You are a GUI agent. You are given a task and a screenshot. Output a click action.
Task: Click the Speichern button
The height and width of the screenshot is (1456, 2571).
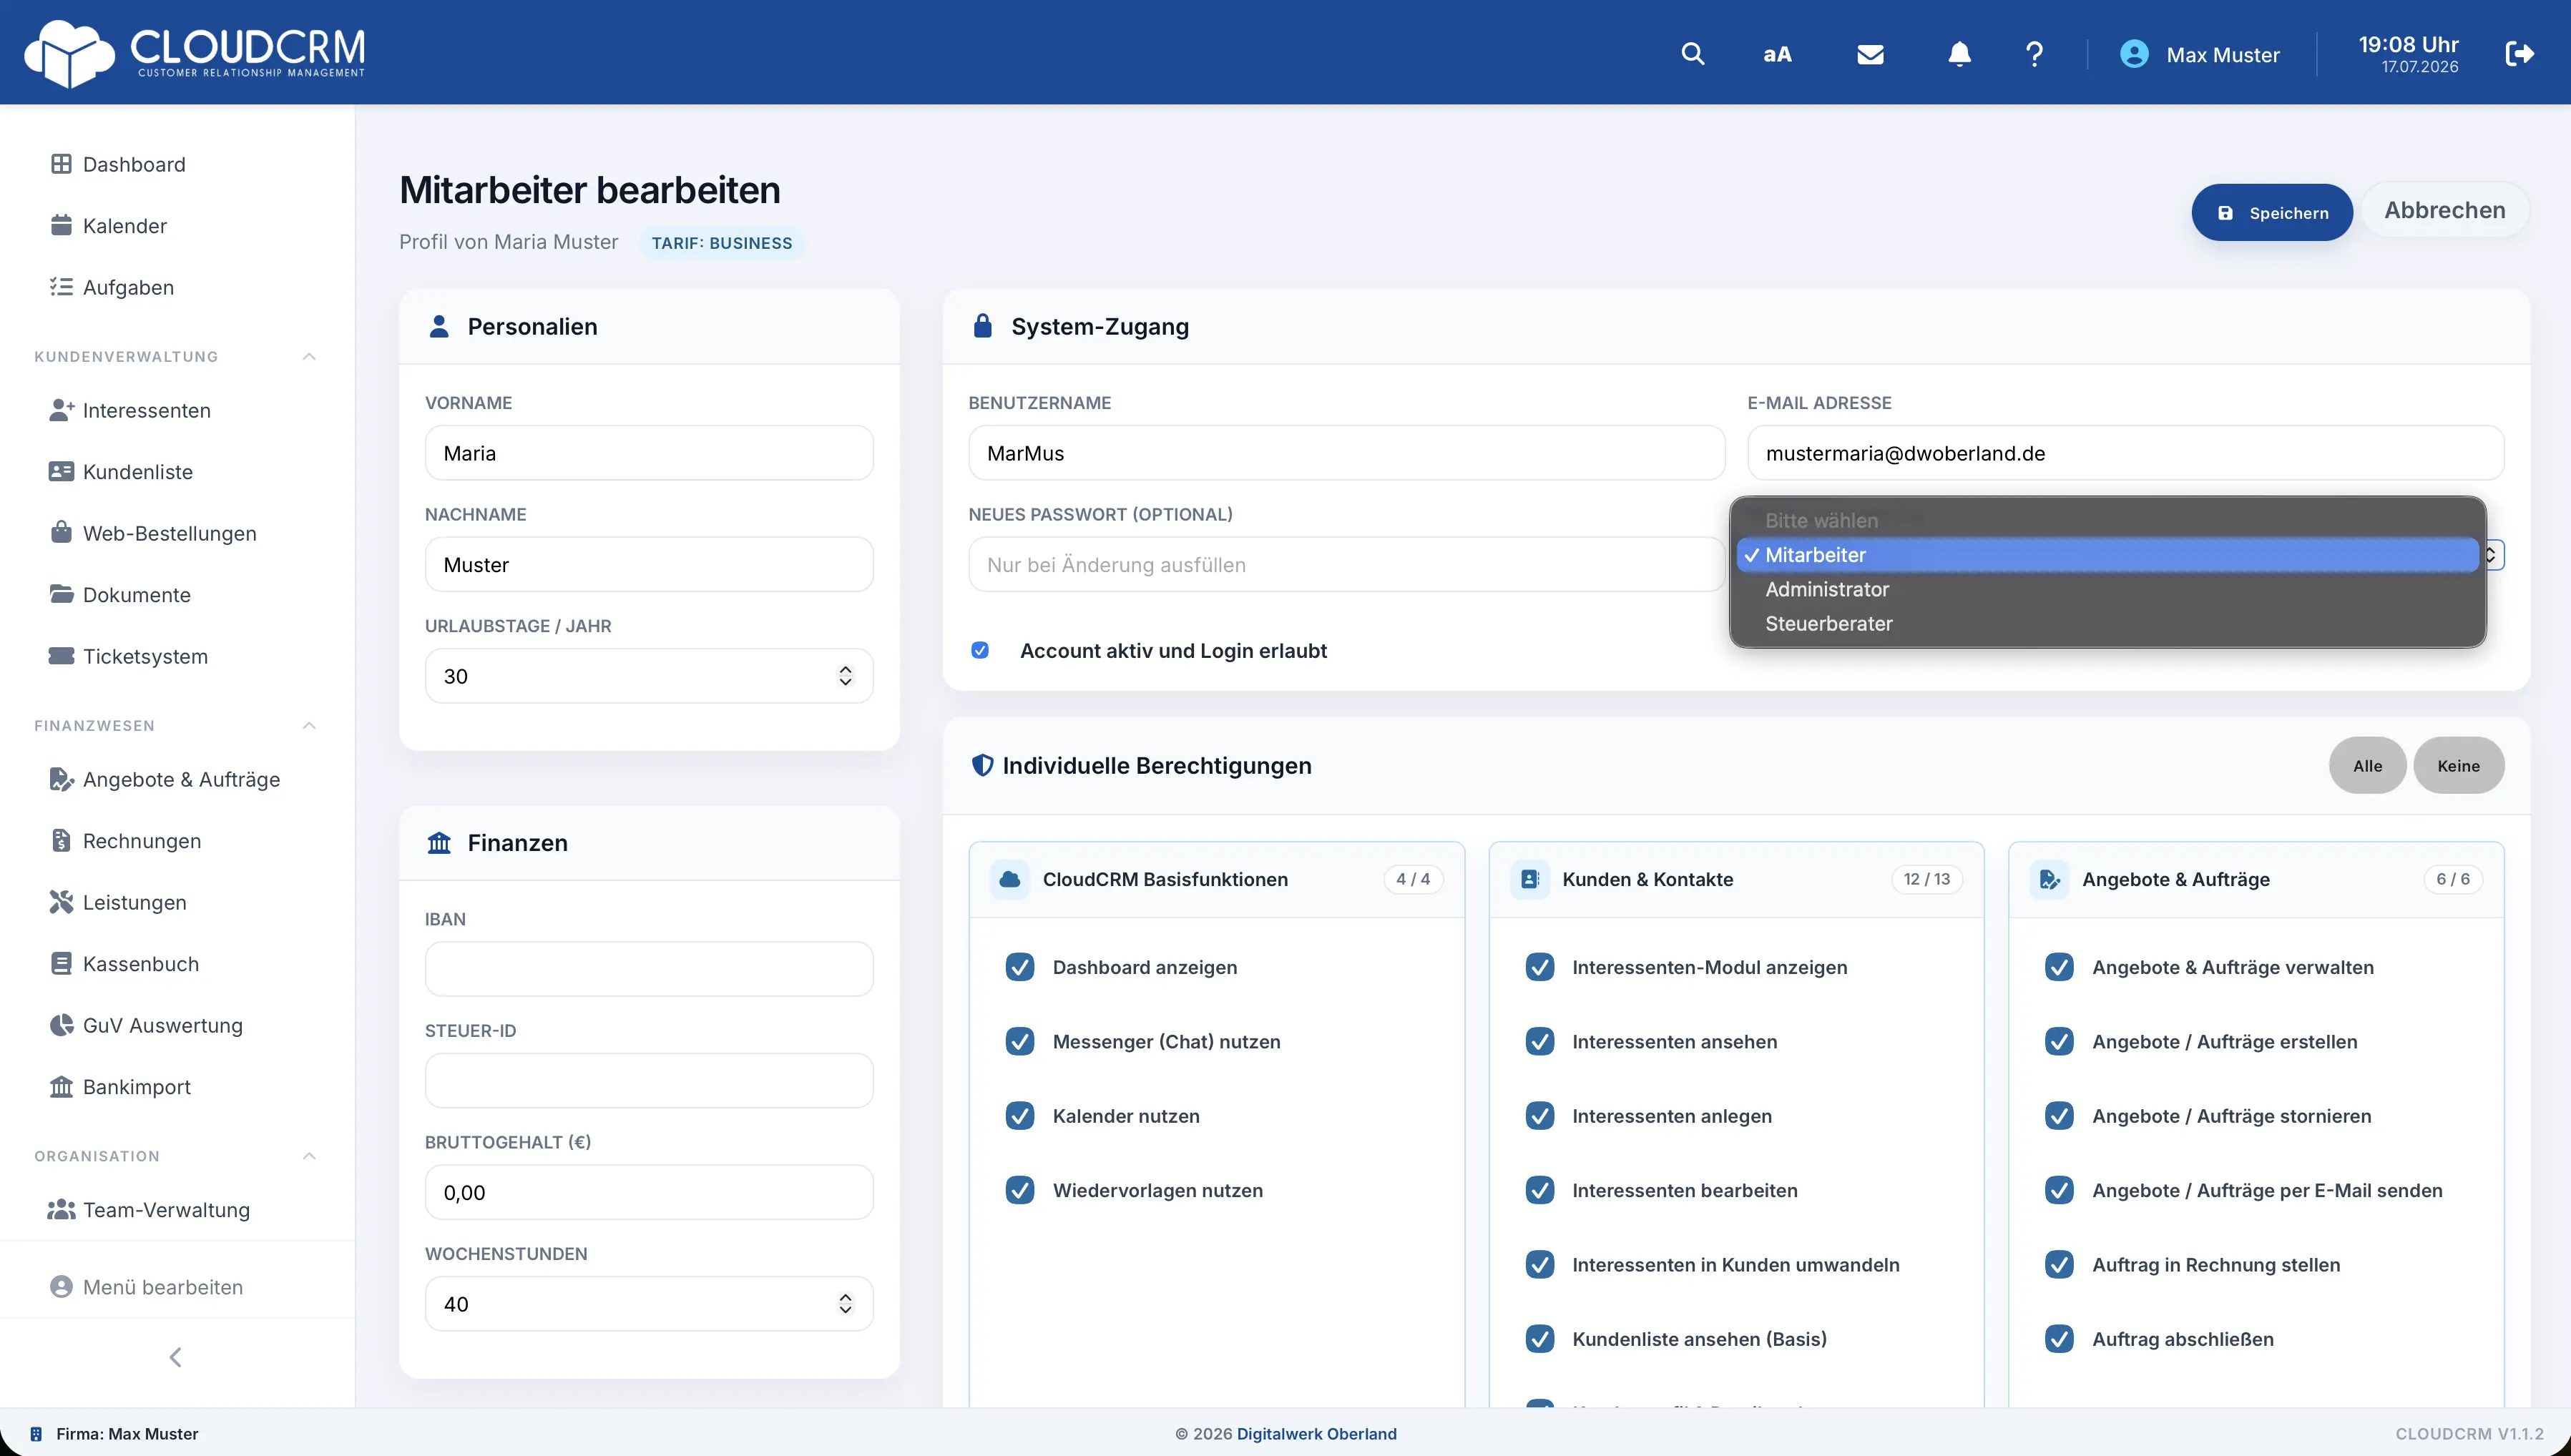point(2272,212)
